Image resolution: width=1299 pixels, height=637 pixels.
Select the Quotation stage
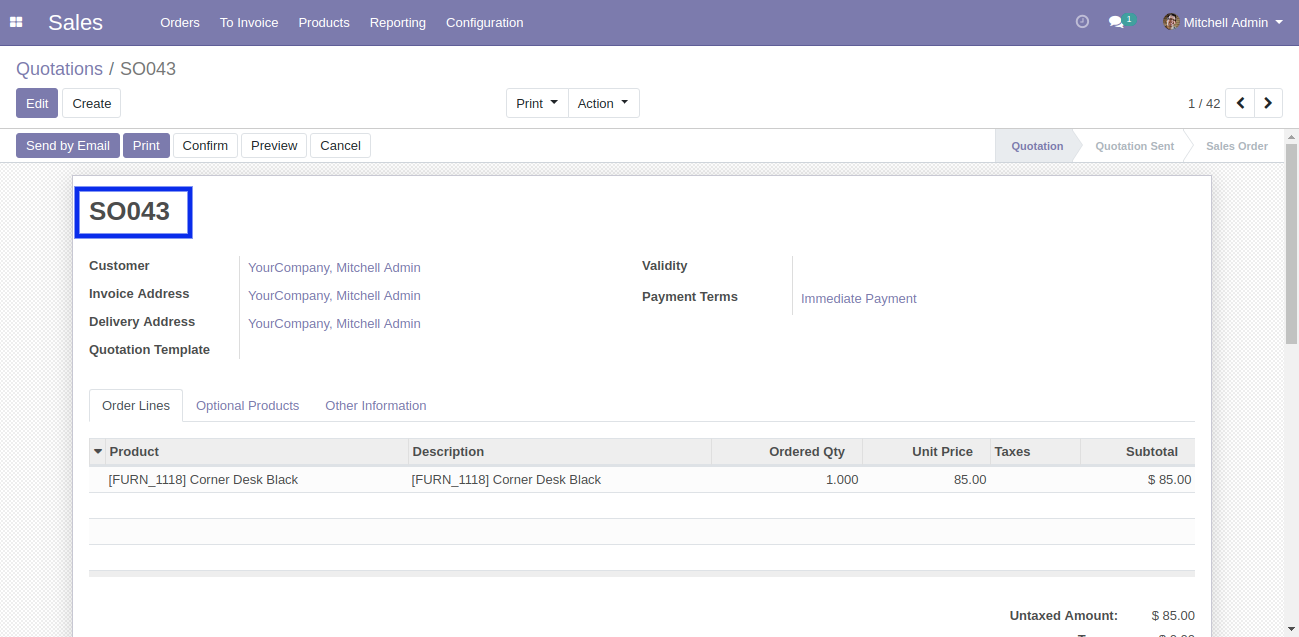[1037, 146]
